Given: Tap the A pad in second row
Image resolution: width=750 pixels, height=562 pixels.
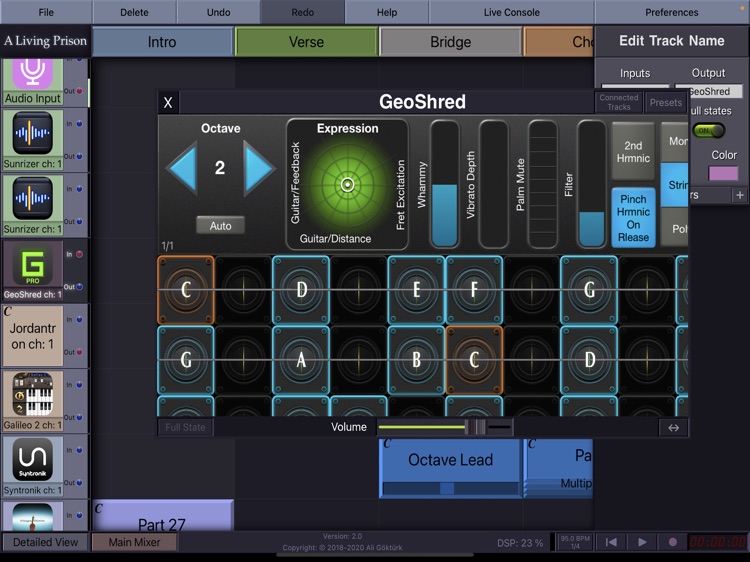Looking at the screenshot, I should tap(301, 360).
